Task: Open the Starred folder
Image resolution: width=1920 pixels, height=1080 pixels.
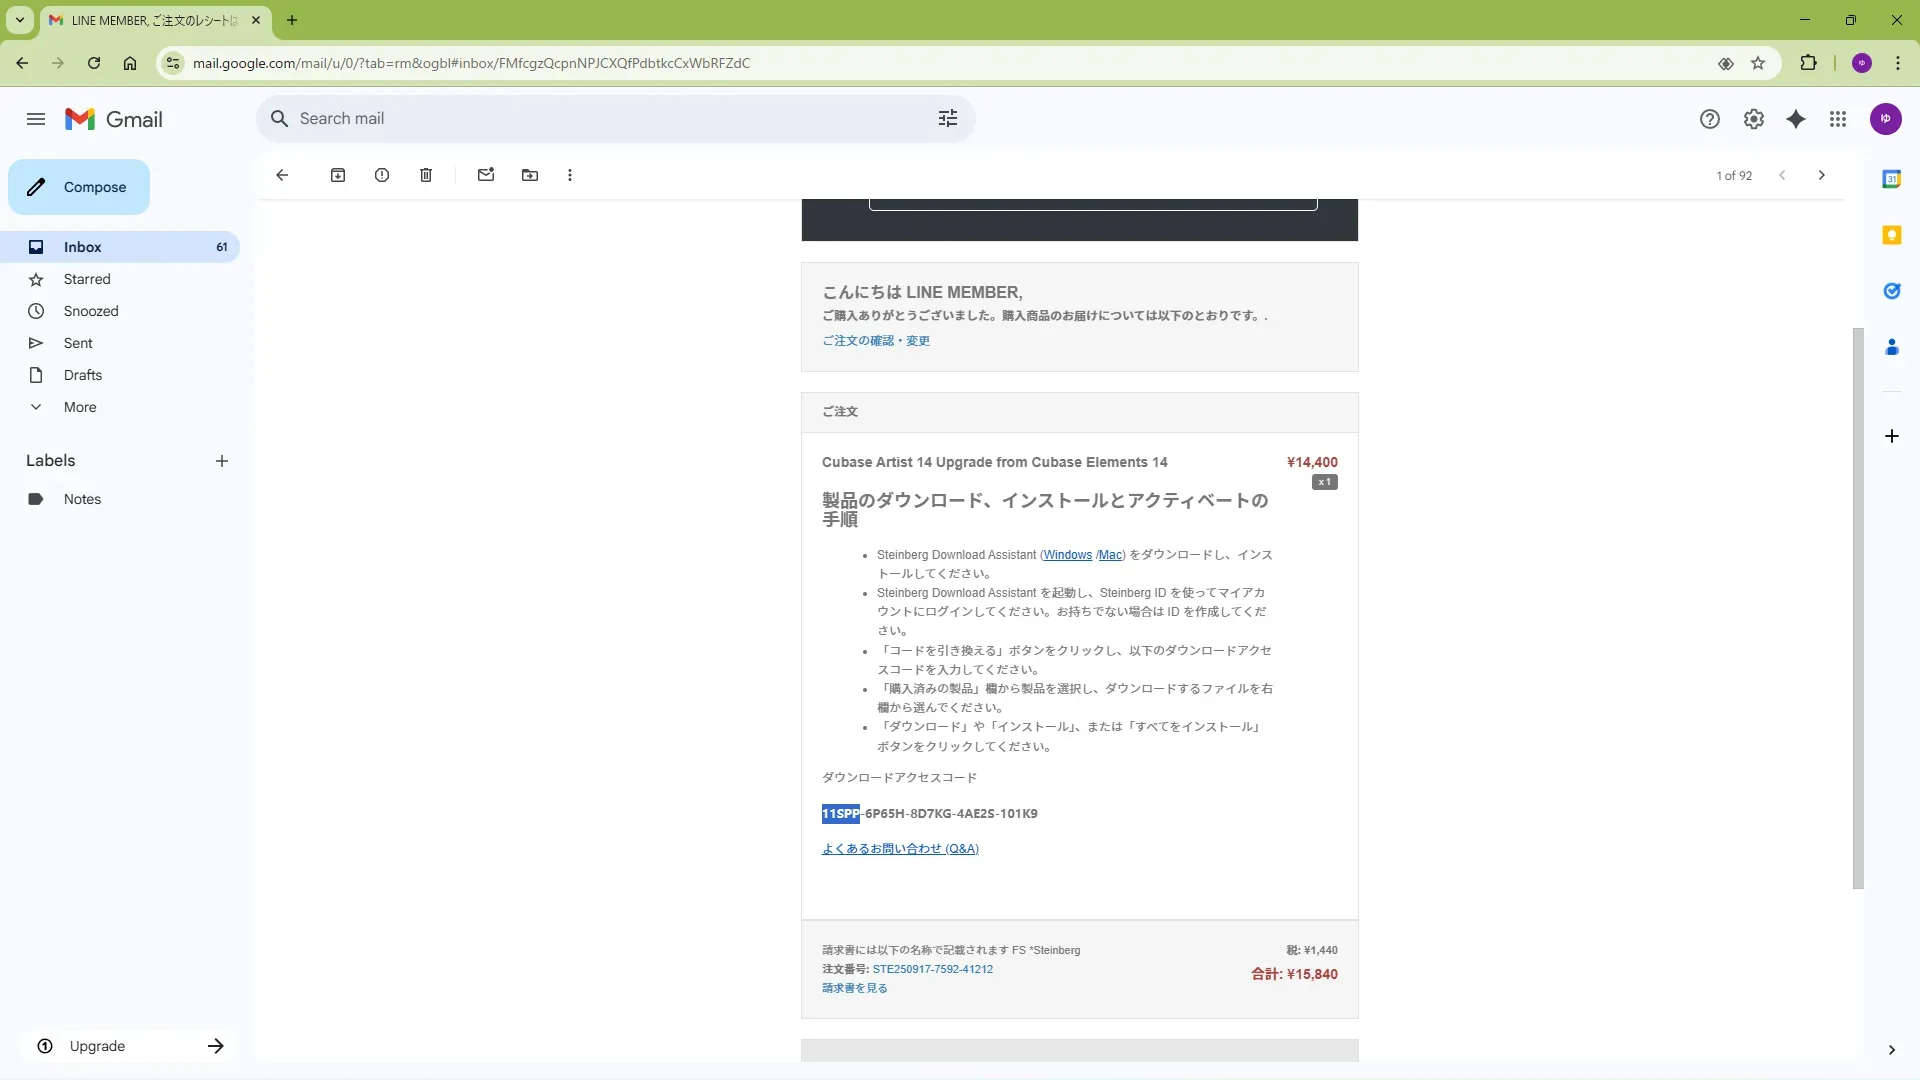Action: (87, 279)
